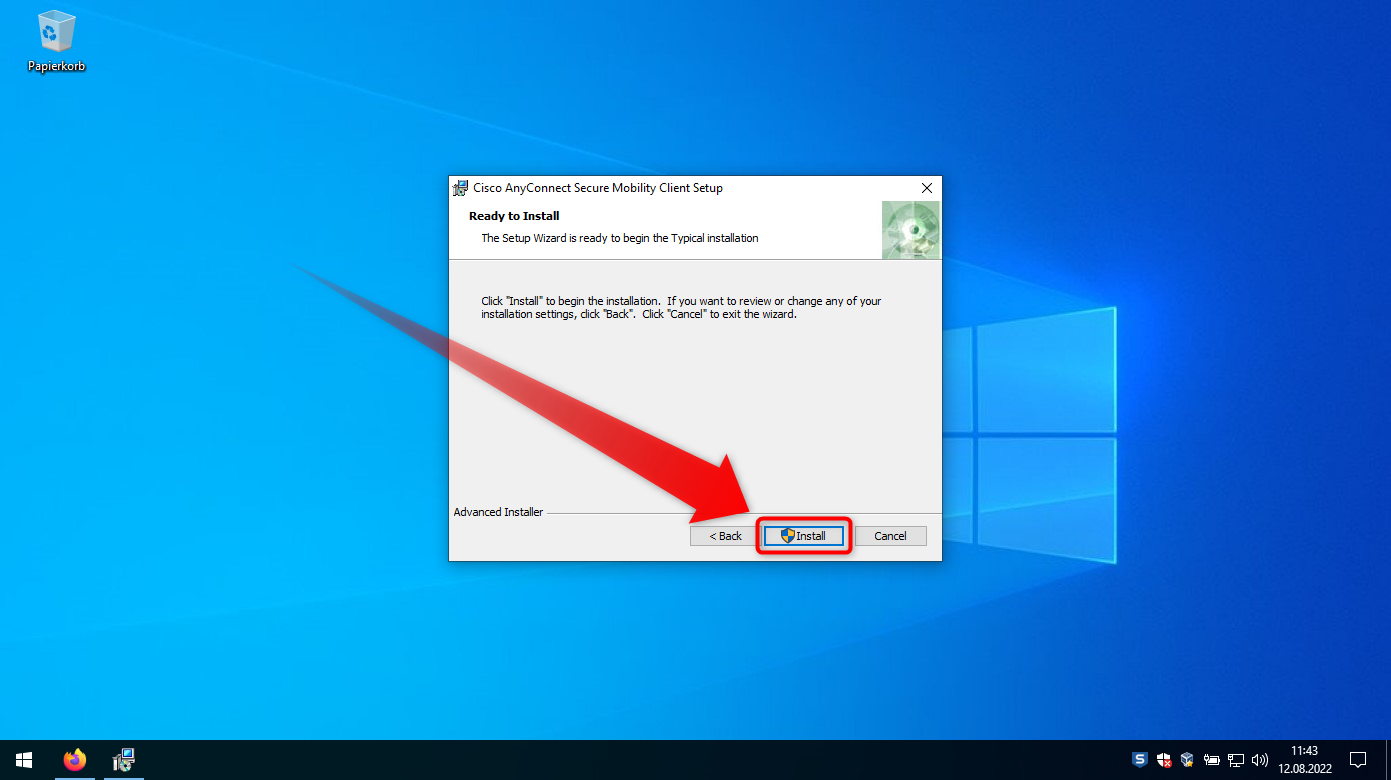Open Firefox from the taskbar
This screenshot has height=780, width=1391.
[x=75, y=760]
